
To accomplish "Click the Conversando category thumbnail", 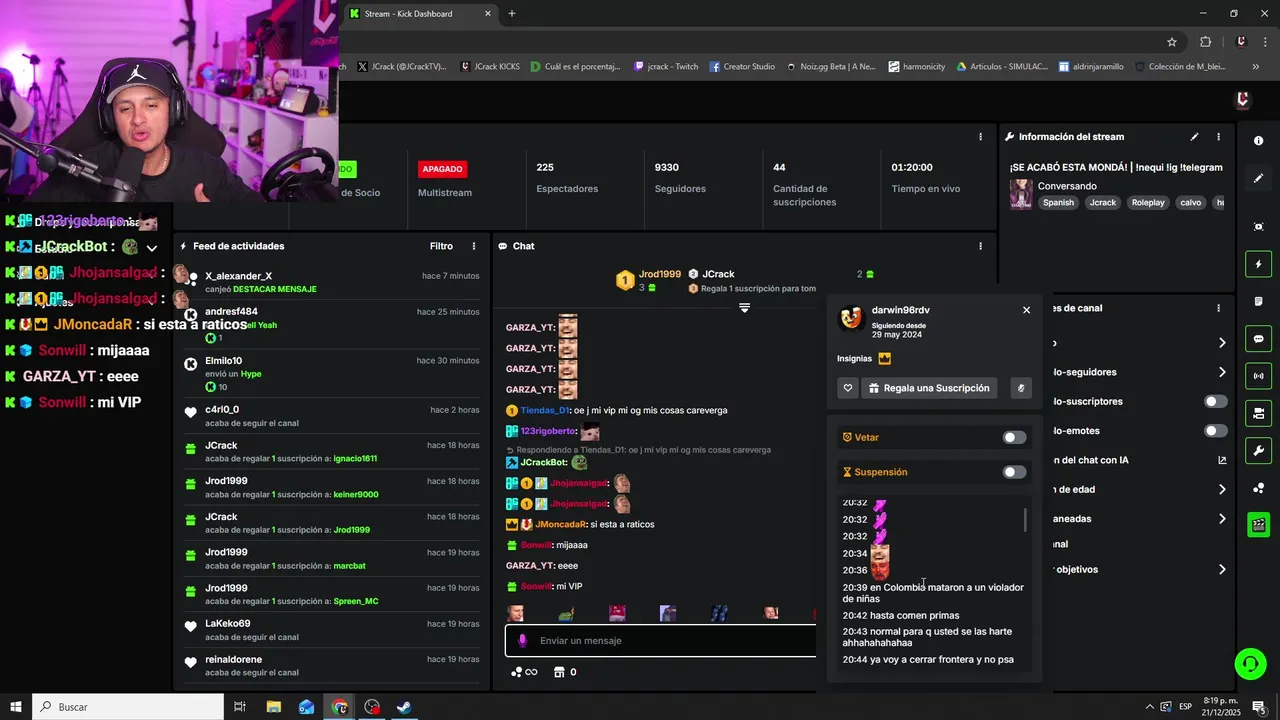I will pyautogui.click(x=1021, y=193).
